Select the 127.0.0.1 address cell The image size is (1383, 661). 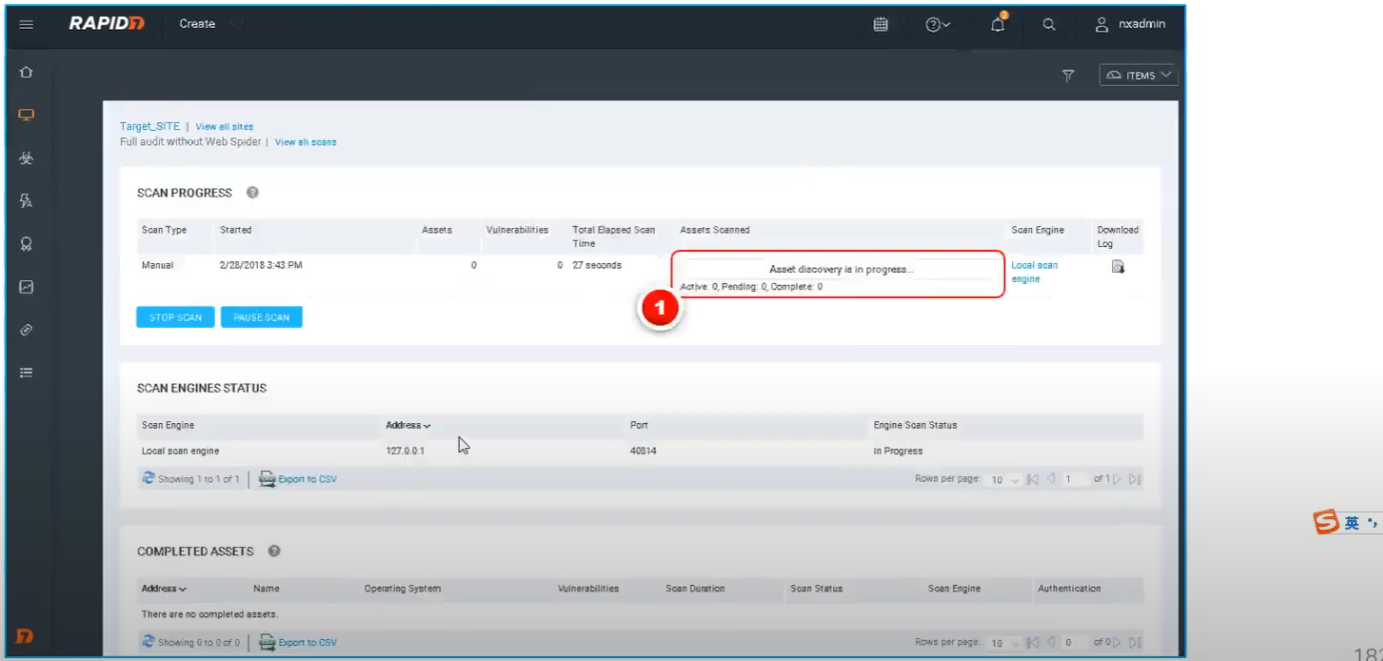[405, 451]
